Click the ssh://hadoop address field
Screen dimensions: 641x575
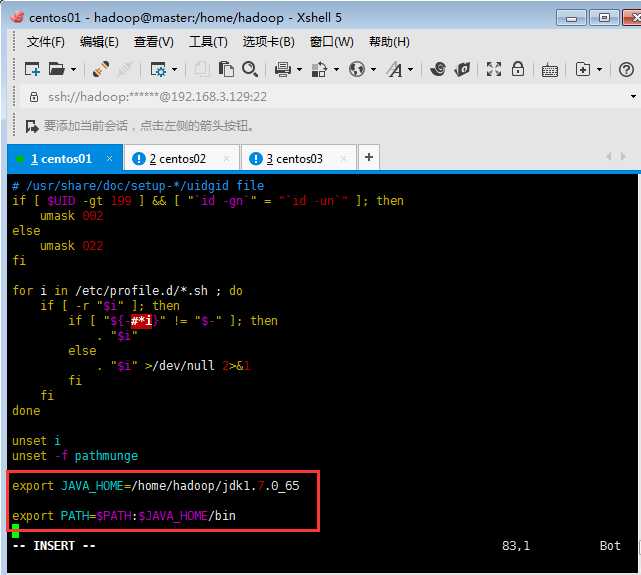click(157, 97)
